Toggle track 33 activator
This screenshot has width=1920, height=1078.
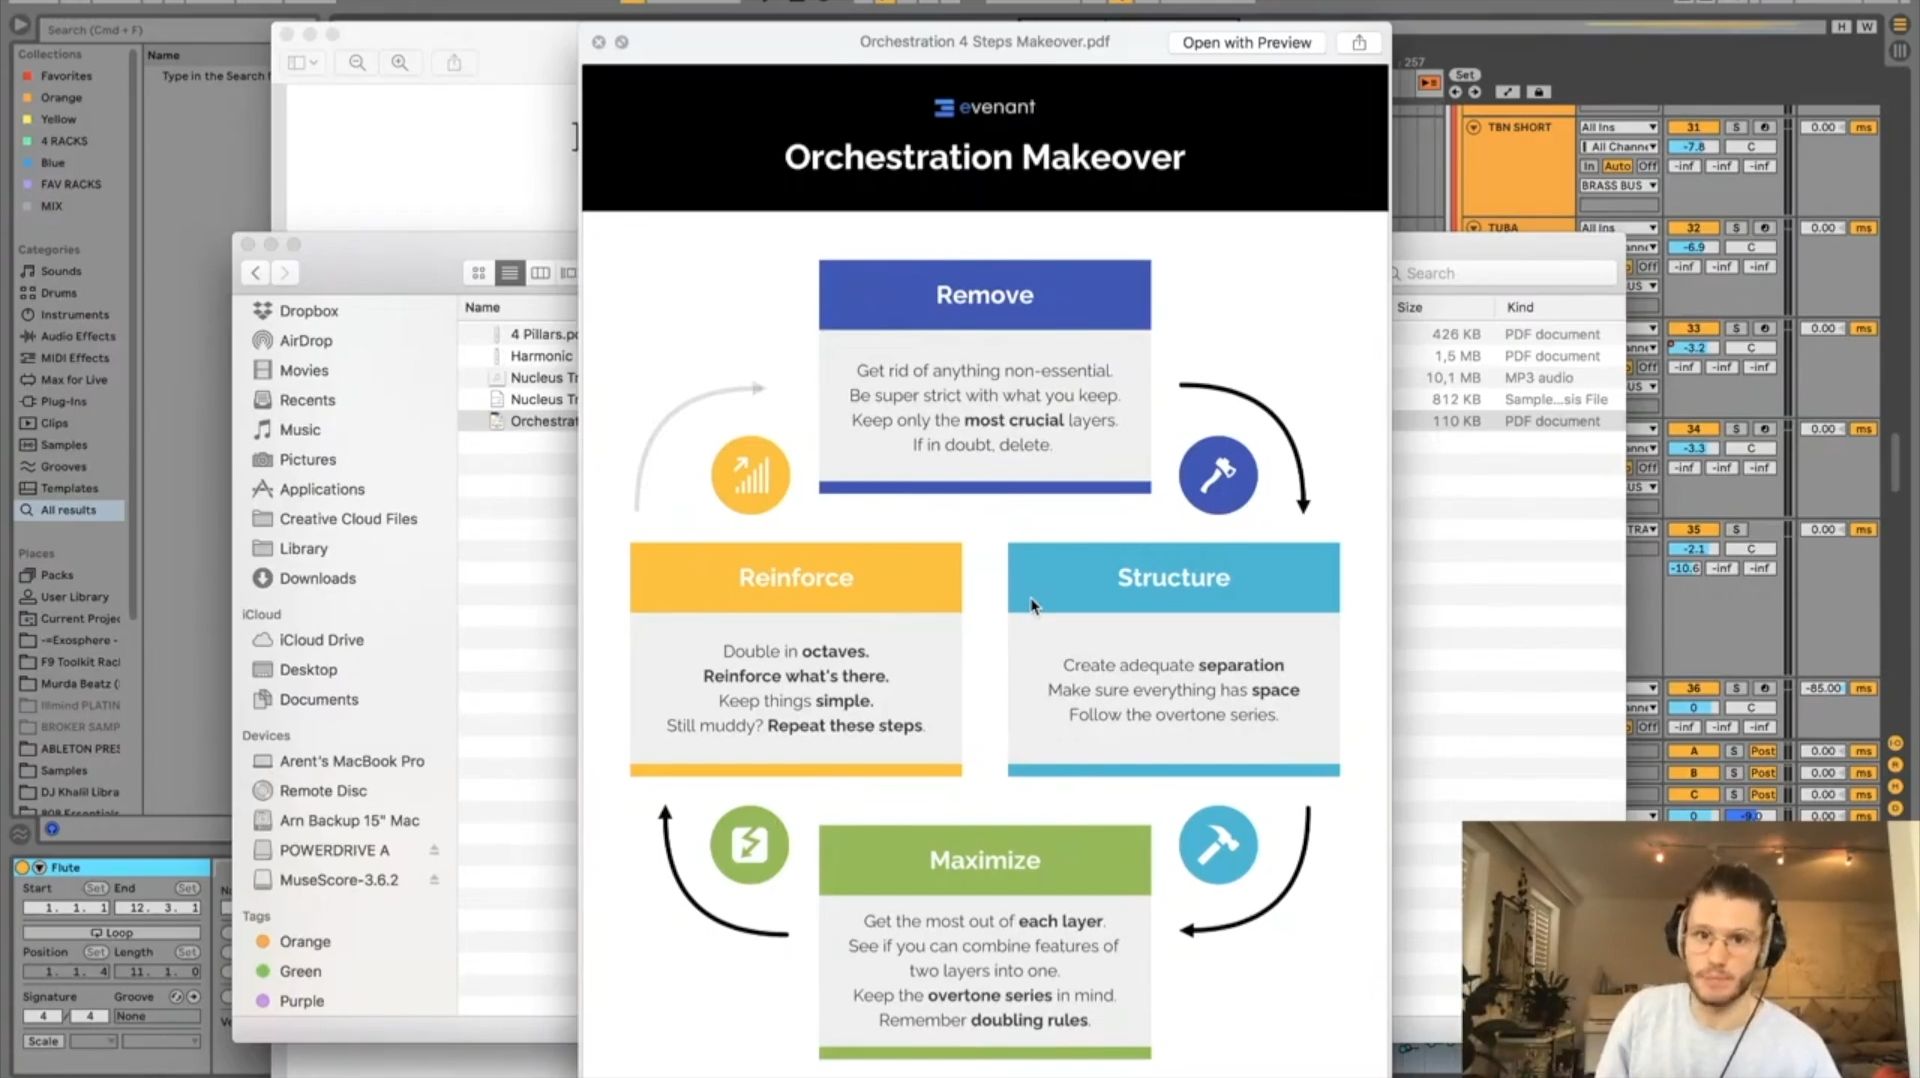point(1693,329)
